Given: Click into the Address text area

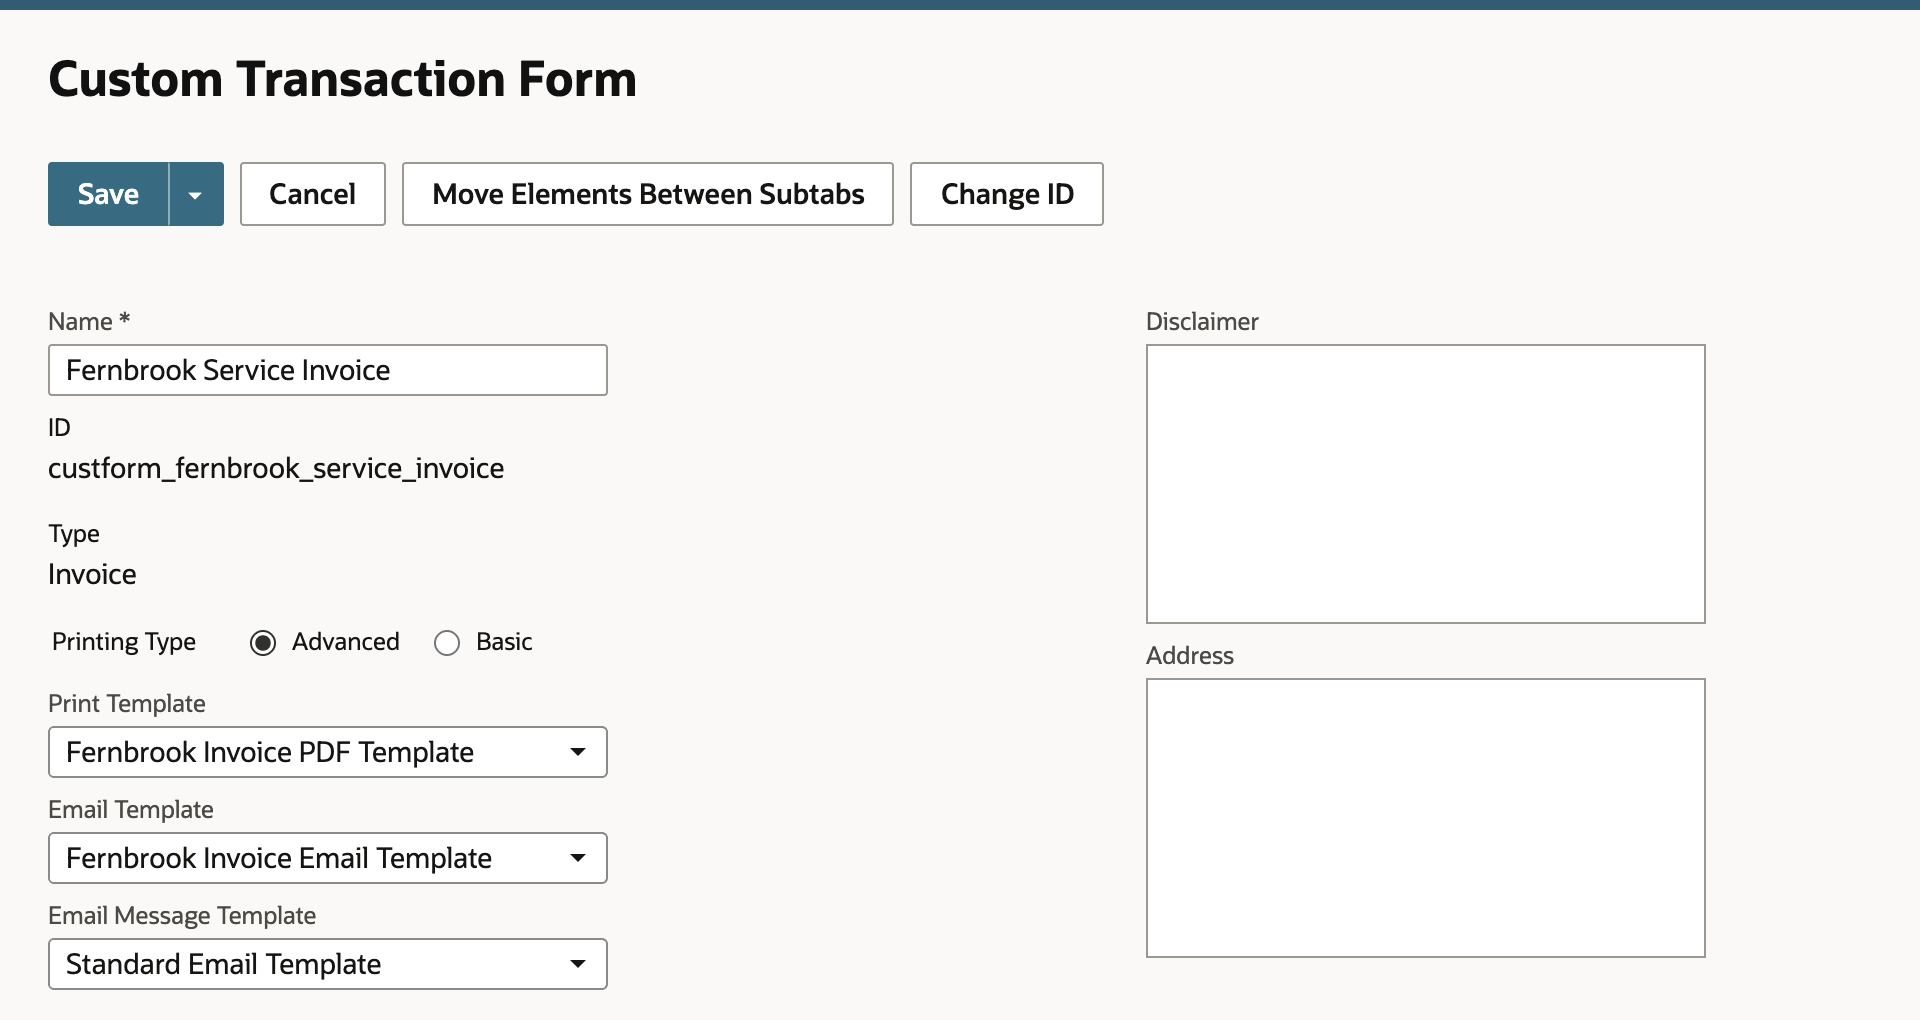Looking at the screenshot, I should (1426, 818).
